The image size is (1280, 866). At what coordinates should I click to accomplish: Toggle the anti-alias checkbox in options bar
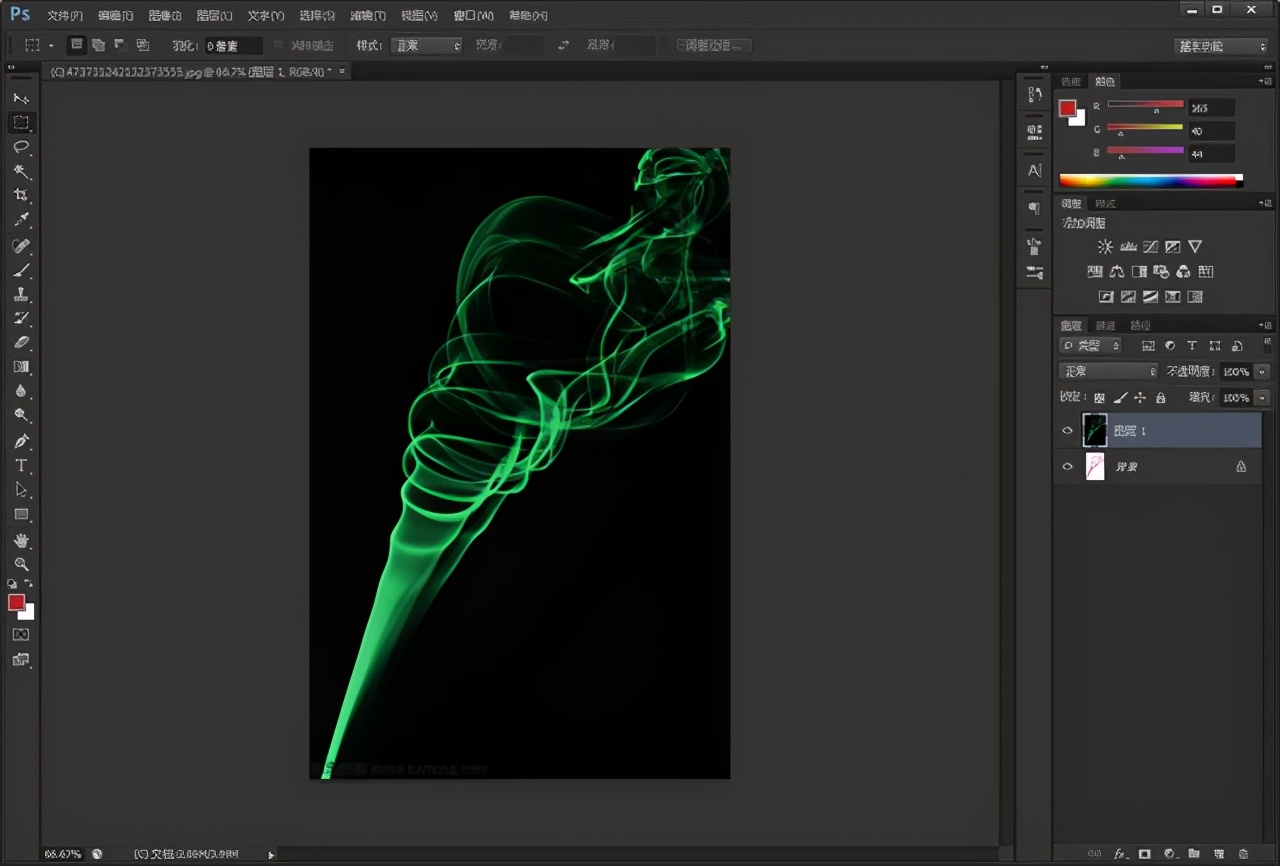[278, 45]
